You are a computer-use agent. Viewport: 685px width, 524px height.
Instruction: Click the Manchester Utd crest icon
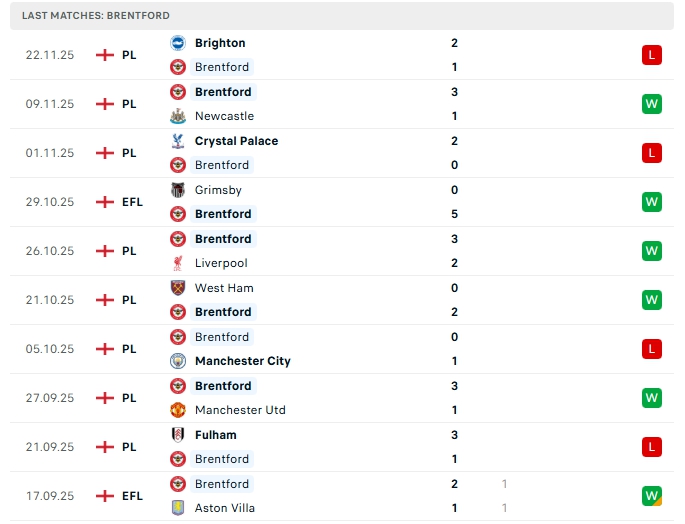click(x=179, y=410)
